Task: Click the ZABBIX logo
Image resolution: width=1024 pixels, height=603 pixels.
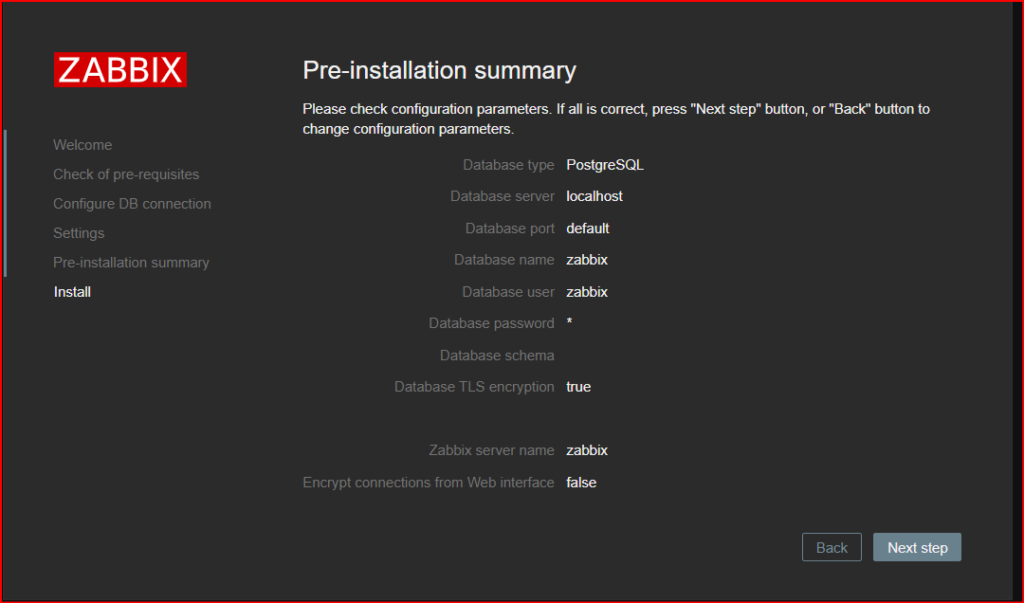Action: point(120,69)
